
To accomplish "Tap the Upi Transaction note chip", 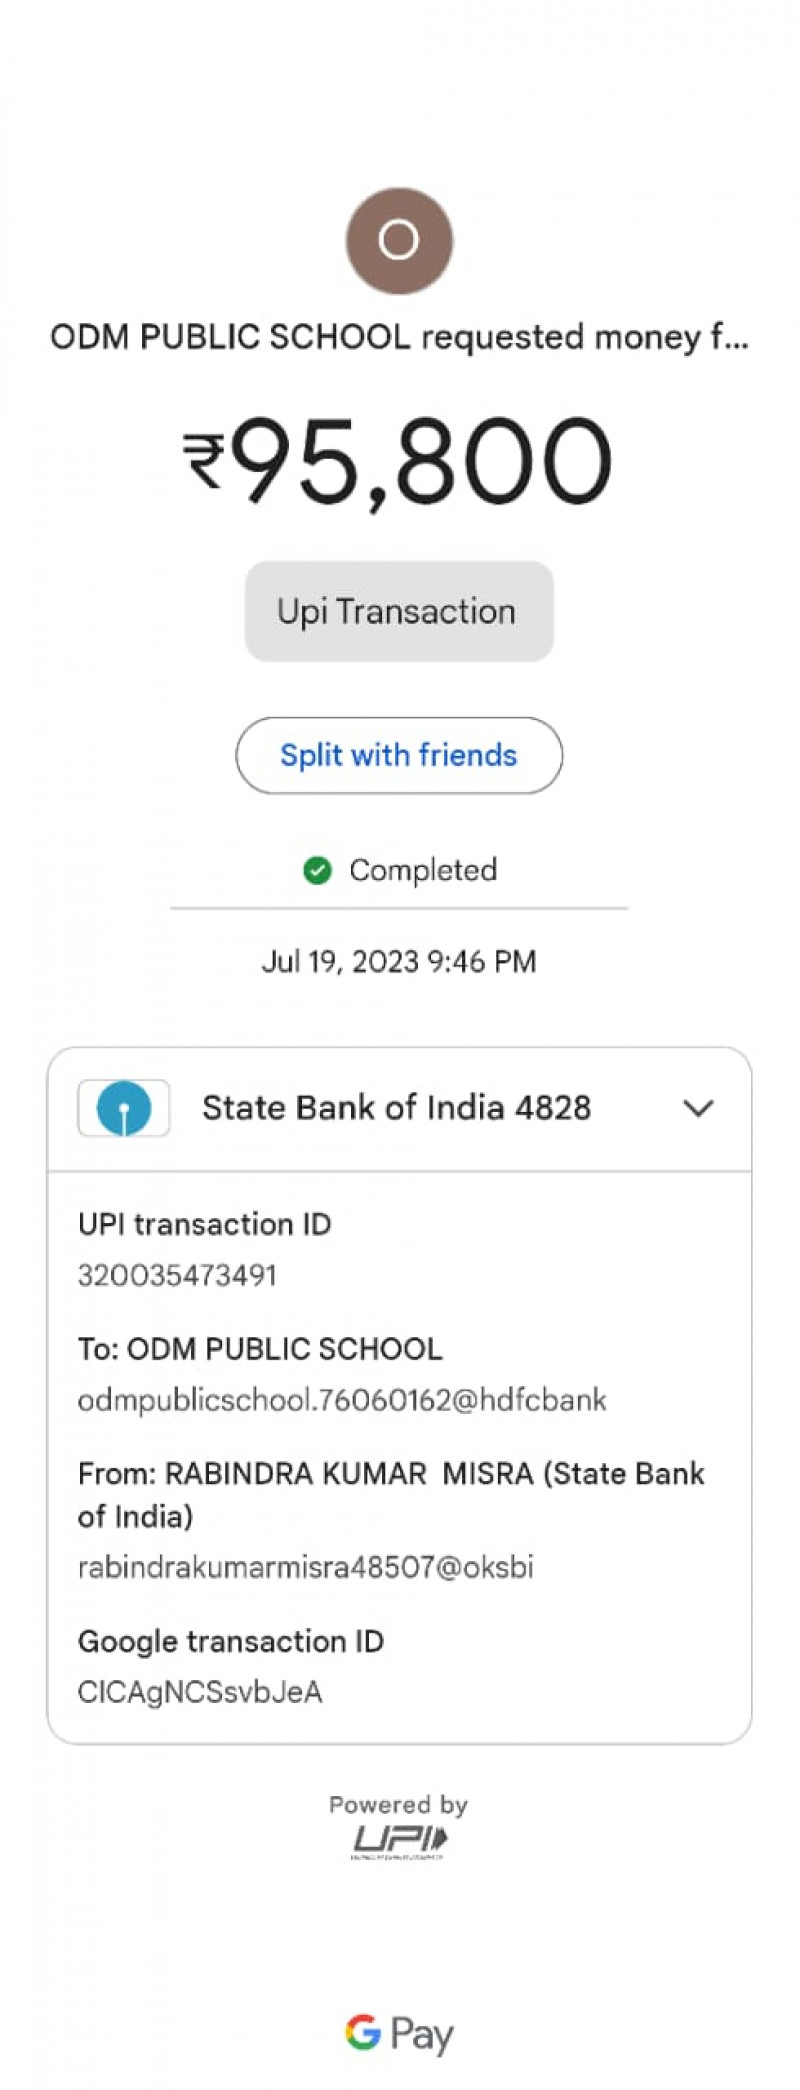I will 399,611.
